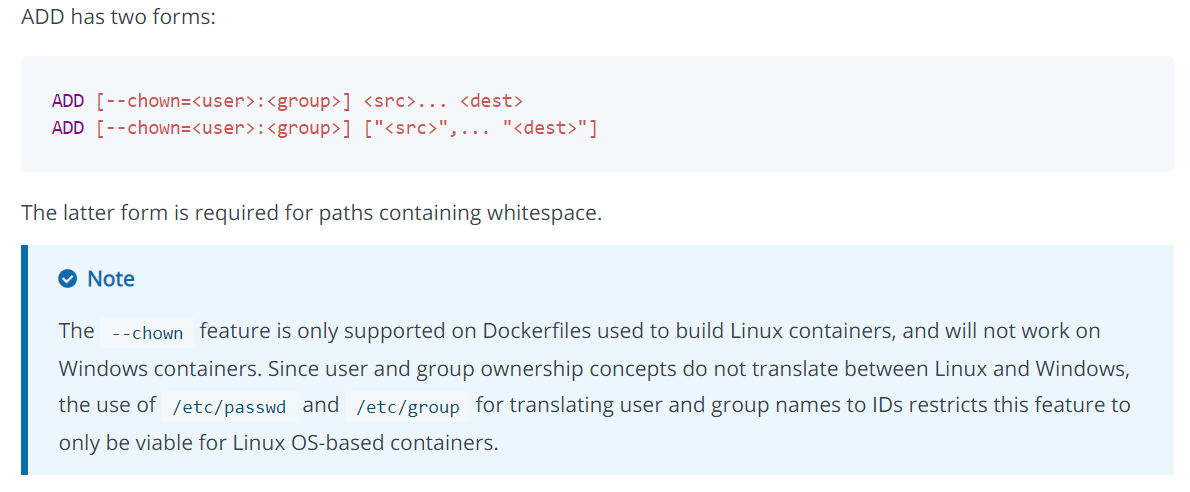Click the ADD code block area
This screenshot has width=1190, height=492.
pos(597,114)
